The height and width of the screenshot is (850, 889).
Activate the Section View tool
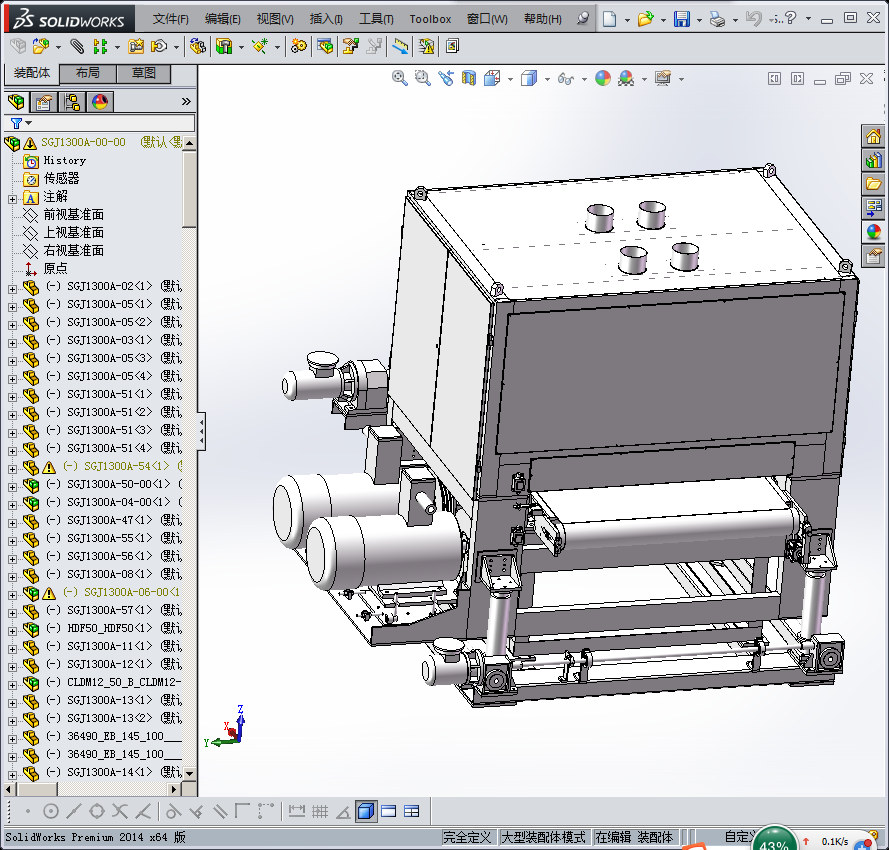tap(468, 77)
